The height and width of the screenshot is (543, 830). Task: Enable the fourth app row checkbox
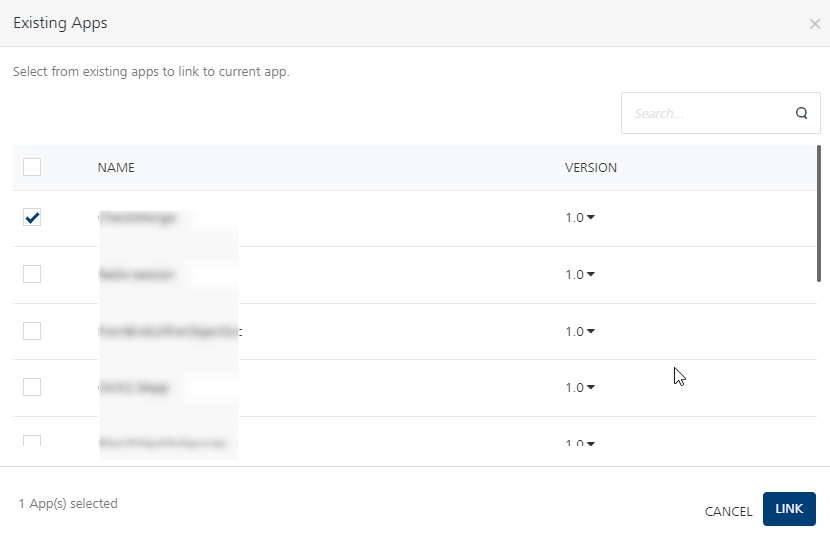(x=32, y=387)
